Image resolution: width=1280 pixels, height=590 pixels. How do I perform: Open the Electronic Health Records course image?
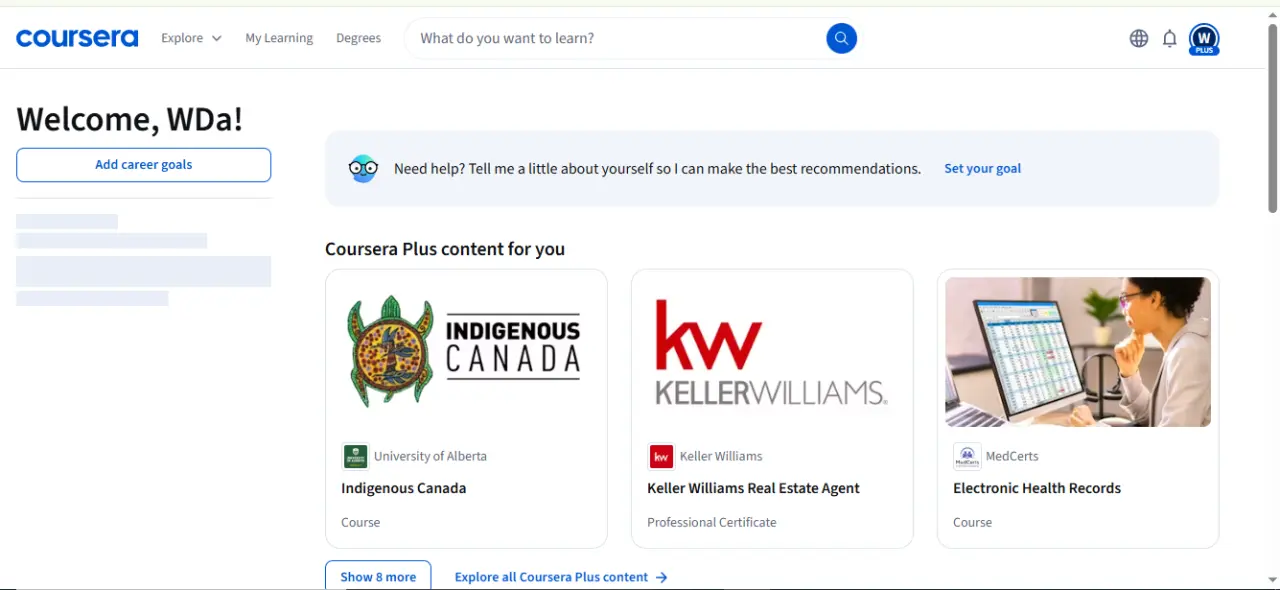(x=1078, y=352)
